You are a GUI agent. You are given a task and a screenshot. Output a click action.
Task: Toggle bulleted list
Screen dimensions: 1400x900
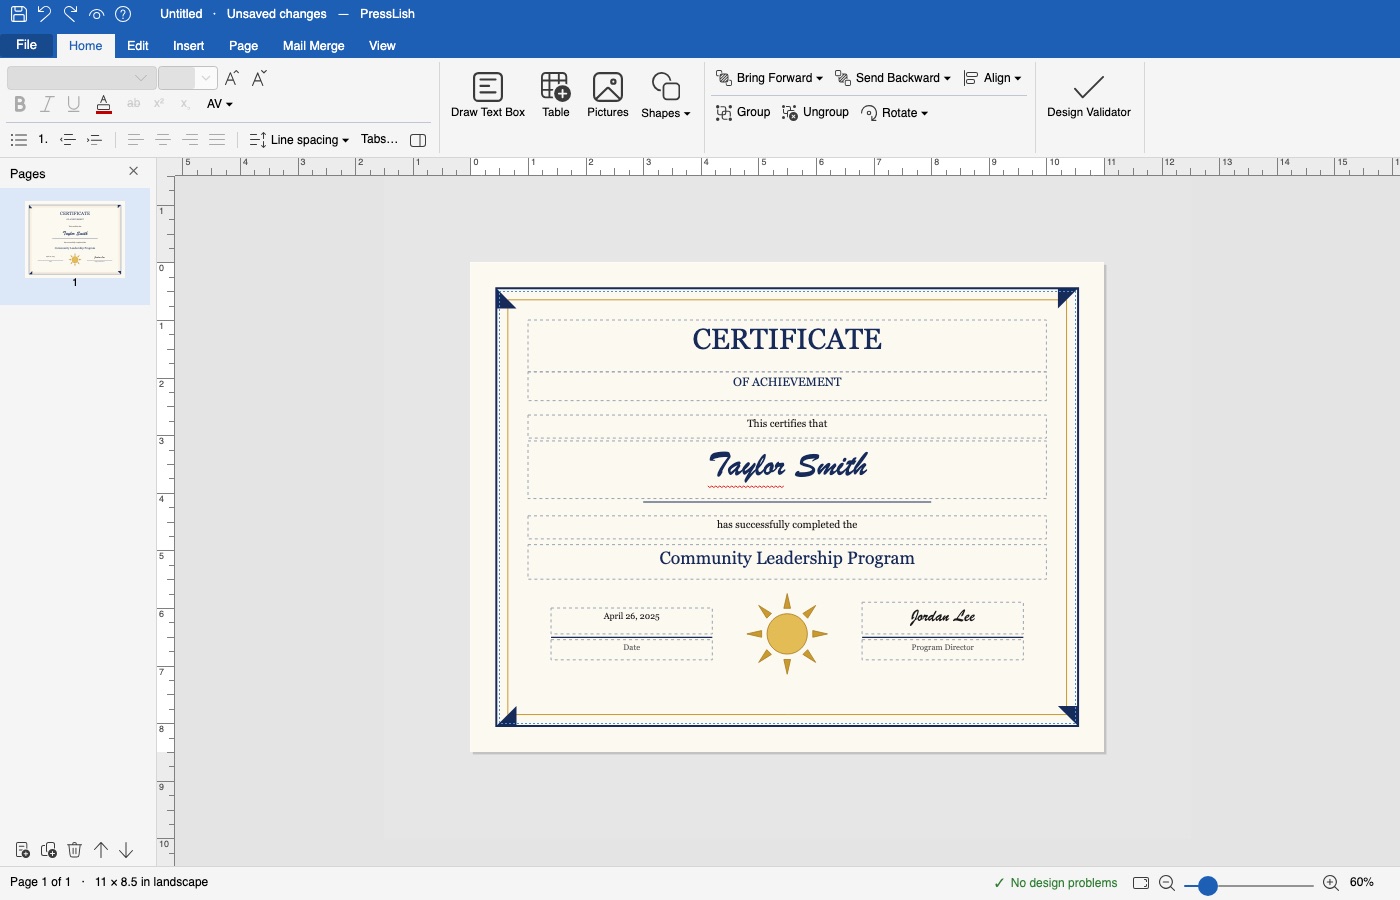pyautogui.click(x=18, y=140)
